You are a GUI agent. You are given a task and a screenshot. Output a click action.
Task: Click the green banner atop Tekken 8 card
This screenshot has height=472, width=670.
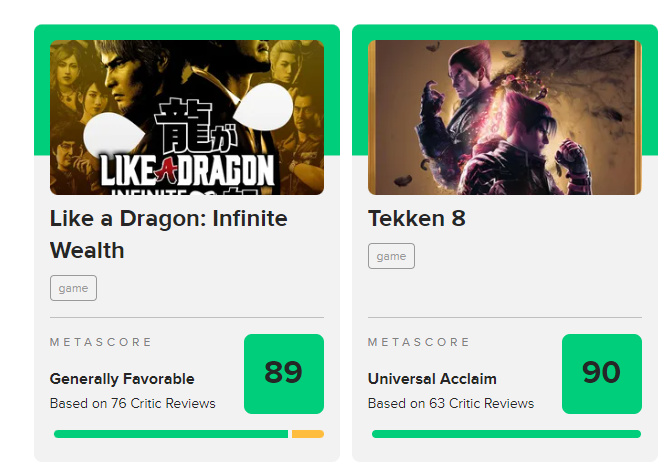(x=505, y=32)
